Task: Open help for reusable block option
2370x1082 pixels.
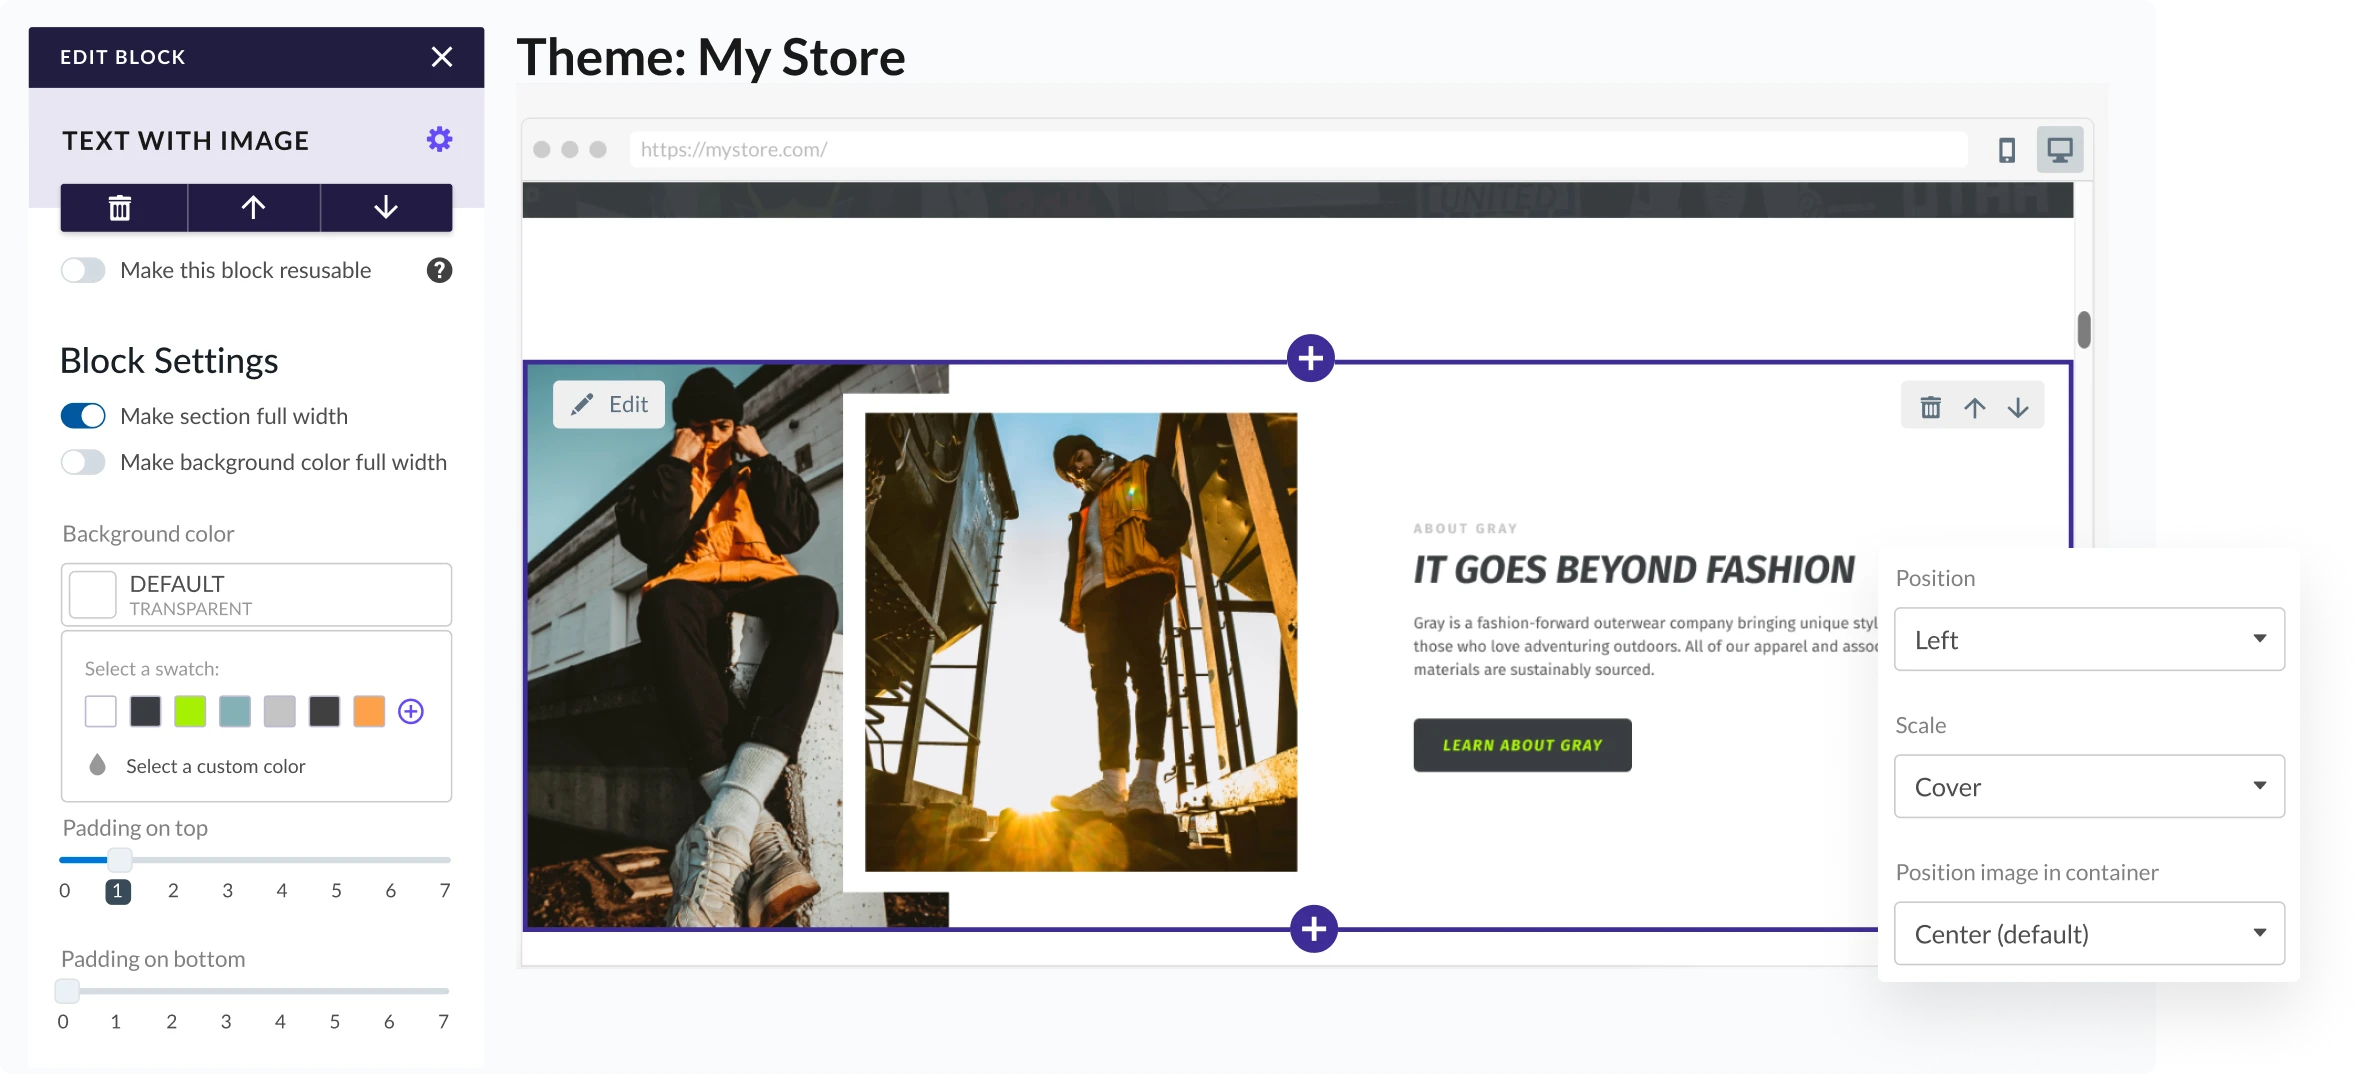Action: (x=439, y=270)
